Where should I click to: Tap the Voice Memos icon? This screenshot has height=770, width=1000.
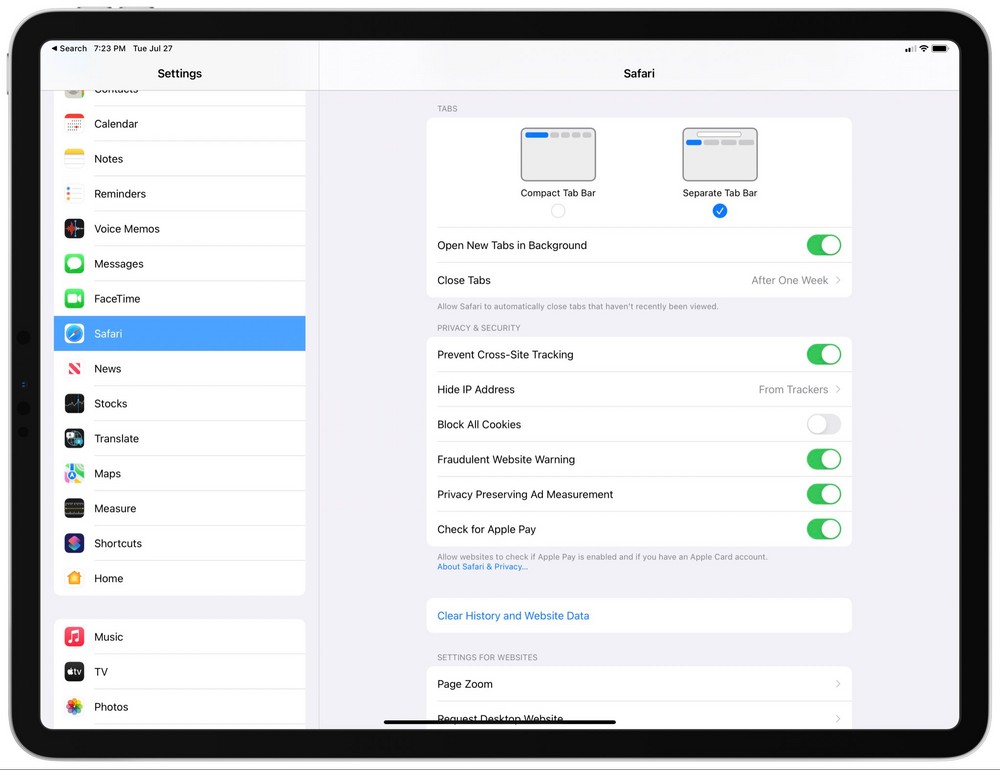75,229
